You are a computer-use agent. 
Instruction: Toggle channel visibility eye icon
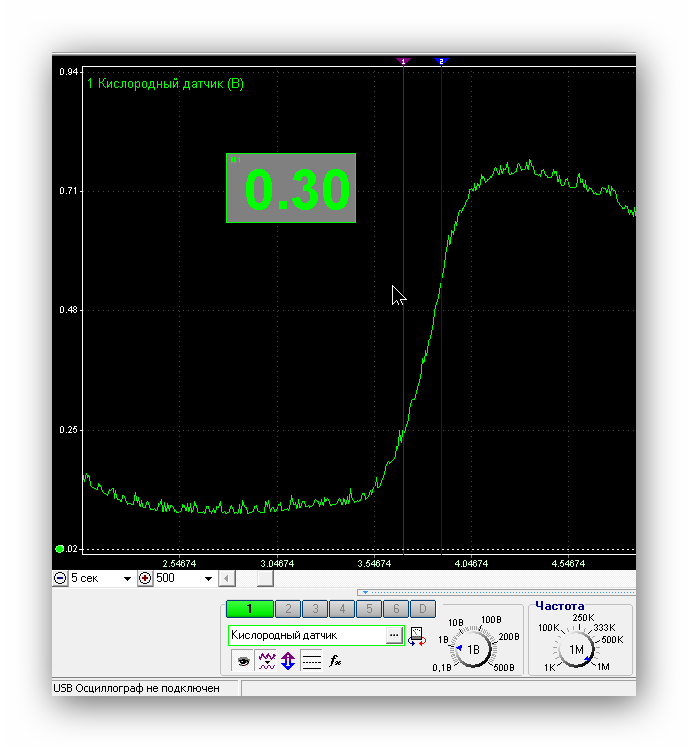coord(243,661)
